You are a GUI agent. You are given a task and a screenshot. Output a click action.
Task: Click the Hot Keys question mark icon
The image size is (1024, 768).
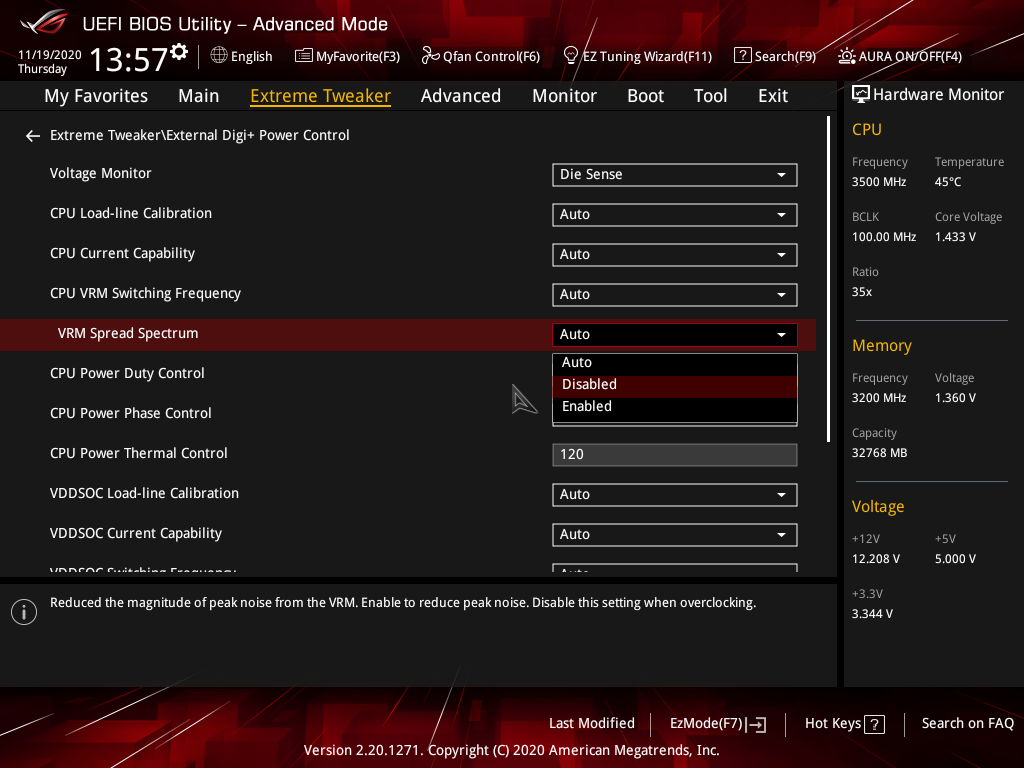[874, 724]
